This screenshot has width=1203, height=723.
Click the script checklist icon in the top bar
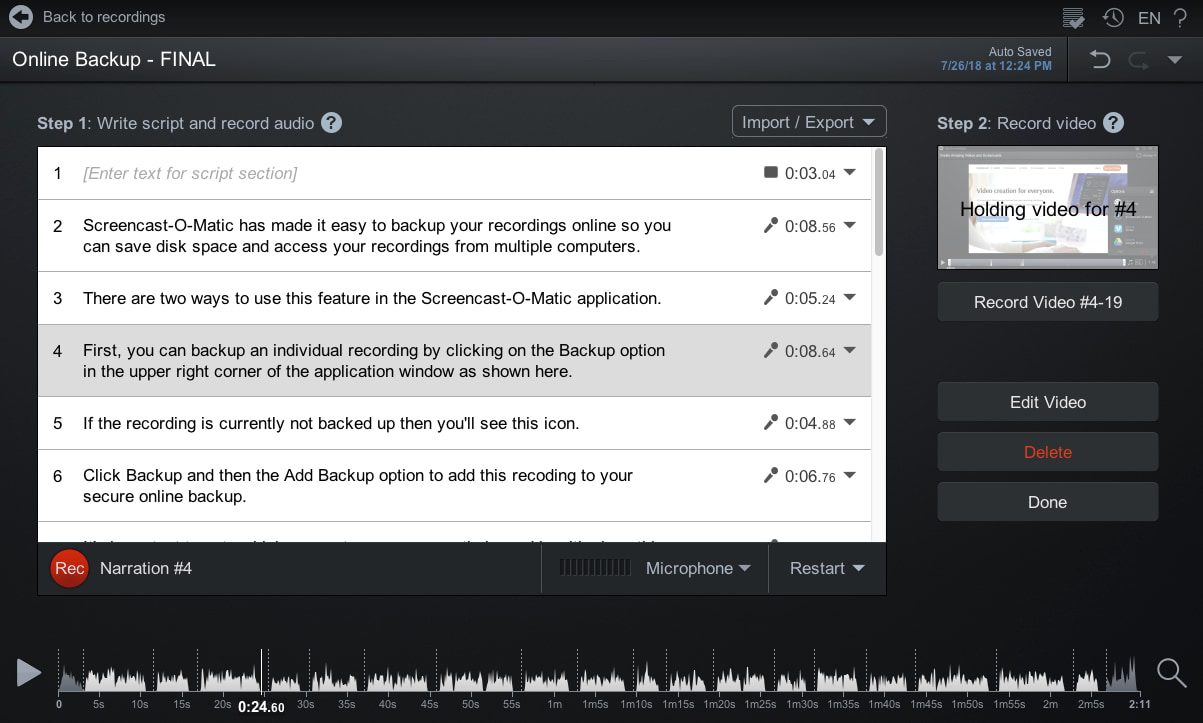point(1074,17)
